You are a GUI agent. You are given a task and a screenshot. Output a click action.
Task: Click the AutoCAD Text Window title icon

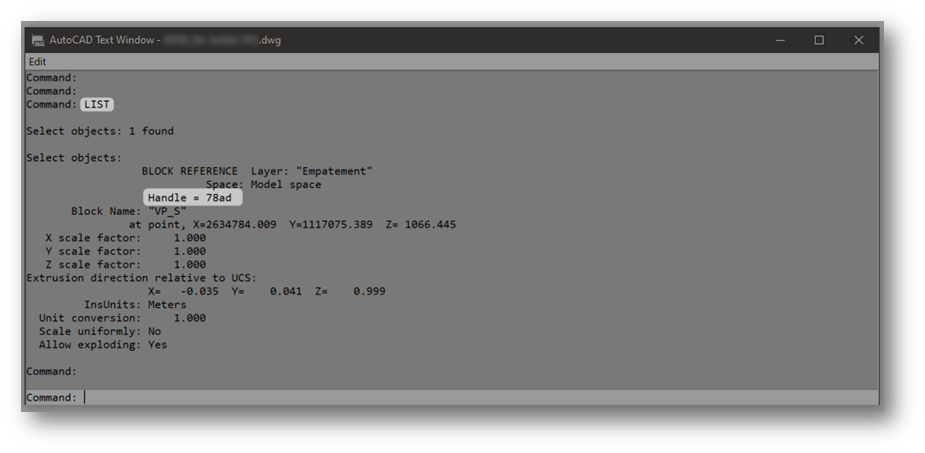38,40
